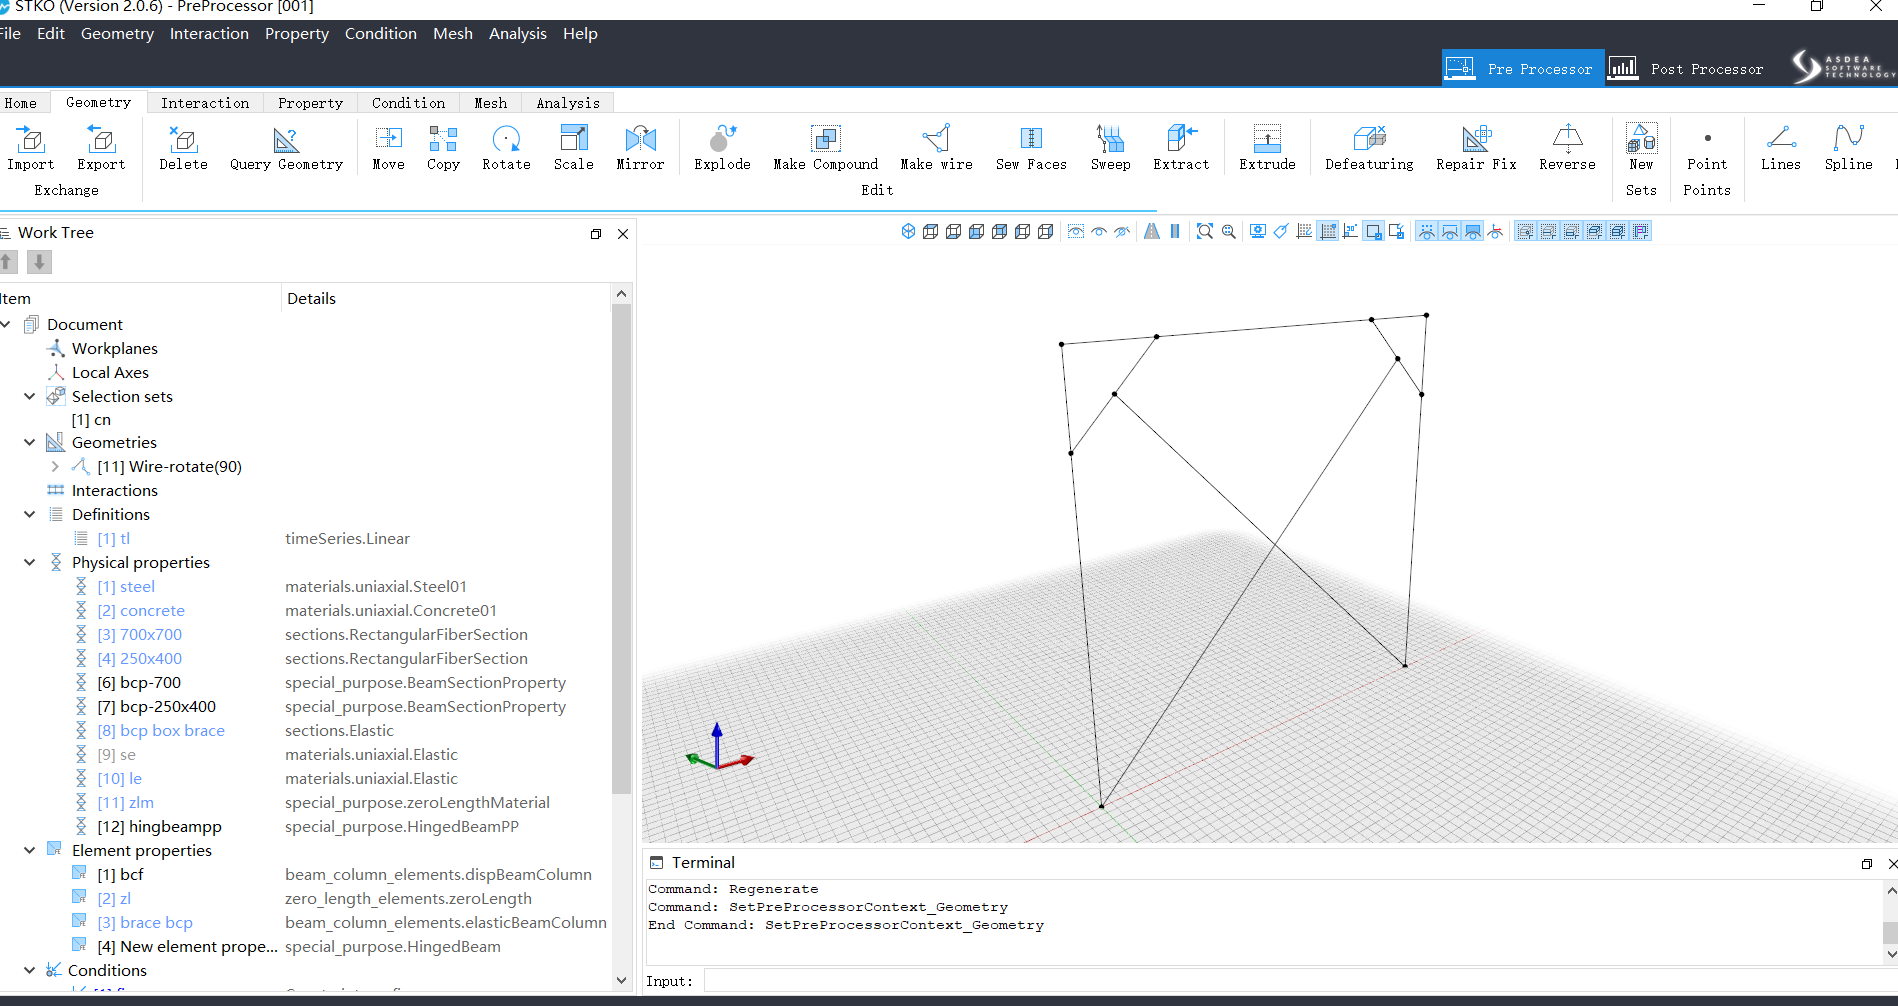Click the Pre Processor button

click(x=1523, y=68)
